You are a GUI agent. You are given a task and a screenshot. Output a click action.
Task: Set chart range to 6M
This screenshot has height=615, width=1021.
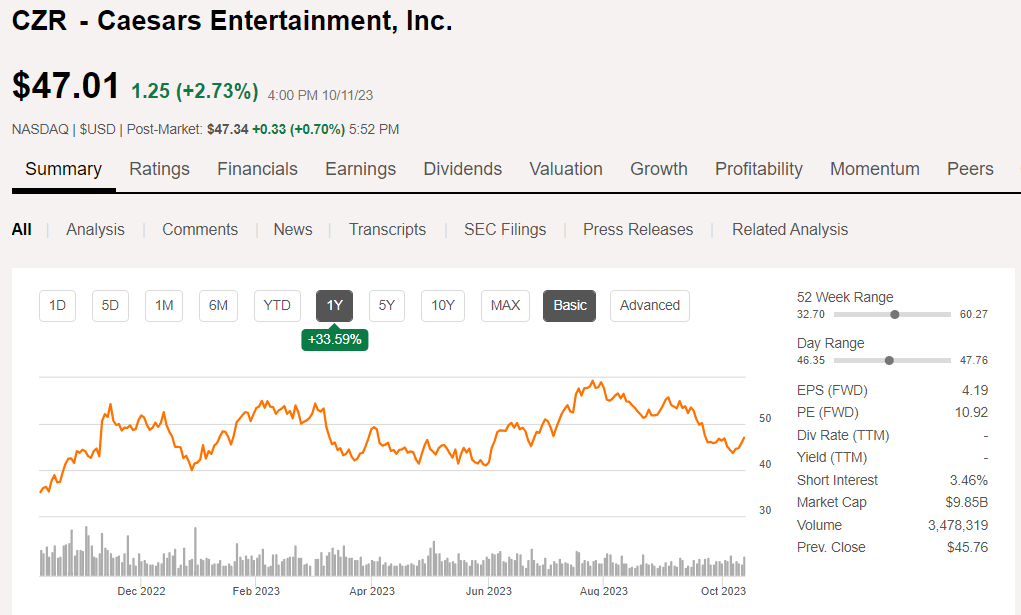click(217, 305)
